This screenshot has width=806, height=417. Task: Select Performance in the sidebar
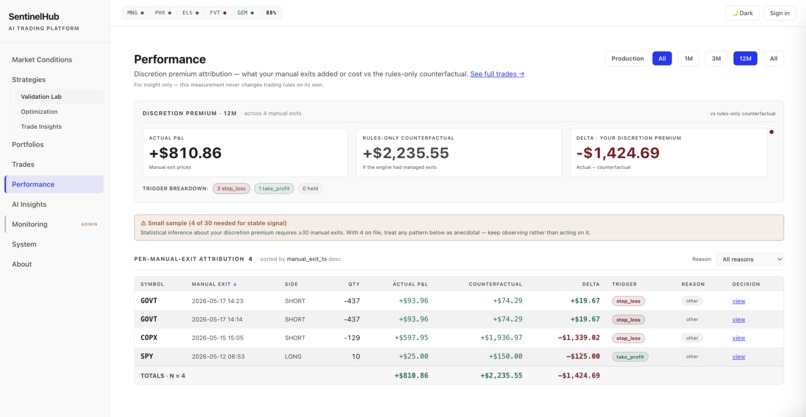tap(54, 184)
